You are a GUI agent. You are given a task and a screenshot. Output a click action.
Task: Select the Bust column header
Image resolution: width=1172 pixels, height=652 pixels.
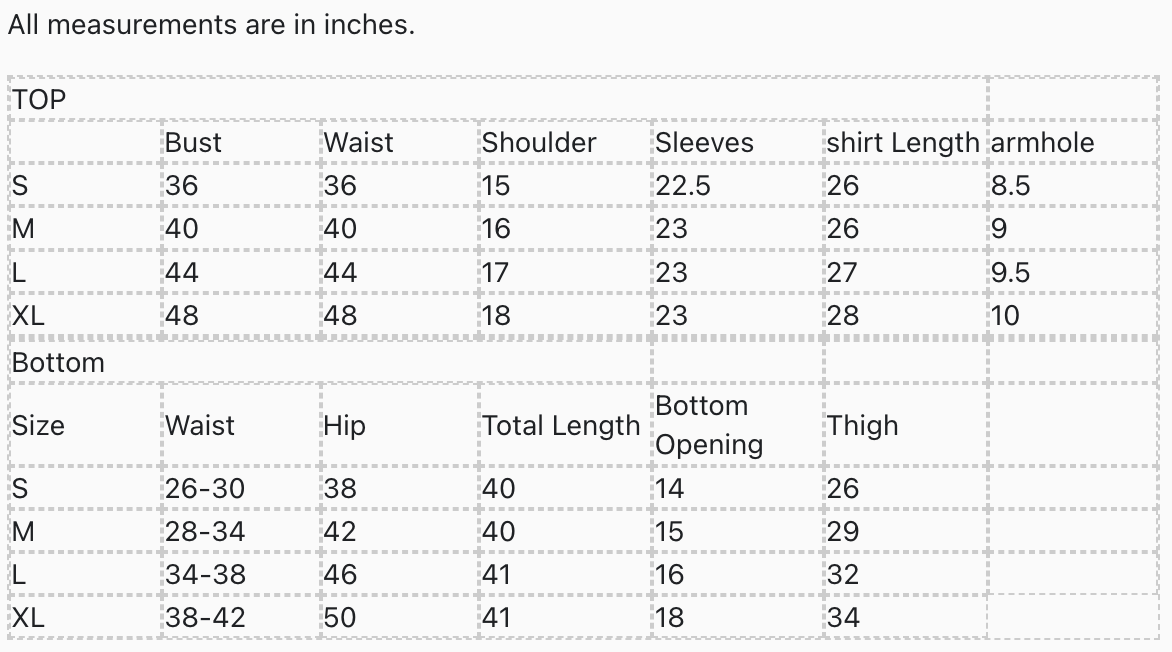pyautogui.click(x=194, y=142)
